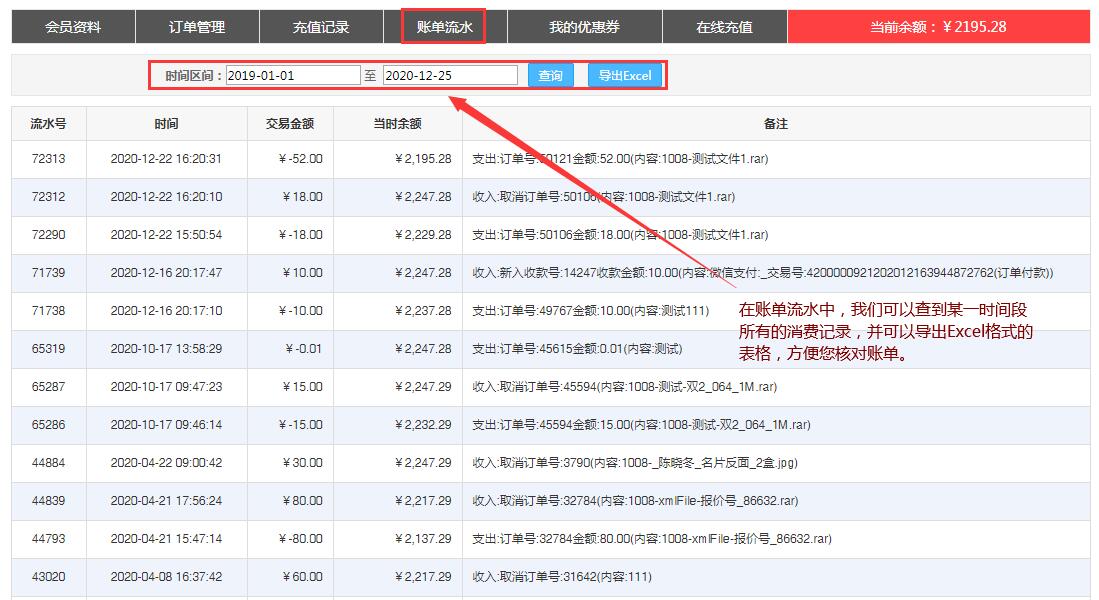Open the 充值记录 tab
The image size is (1099, 600).
[x=321, y=27]
